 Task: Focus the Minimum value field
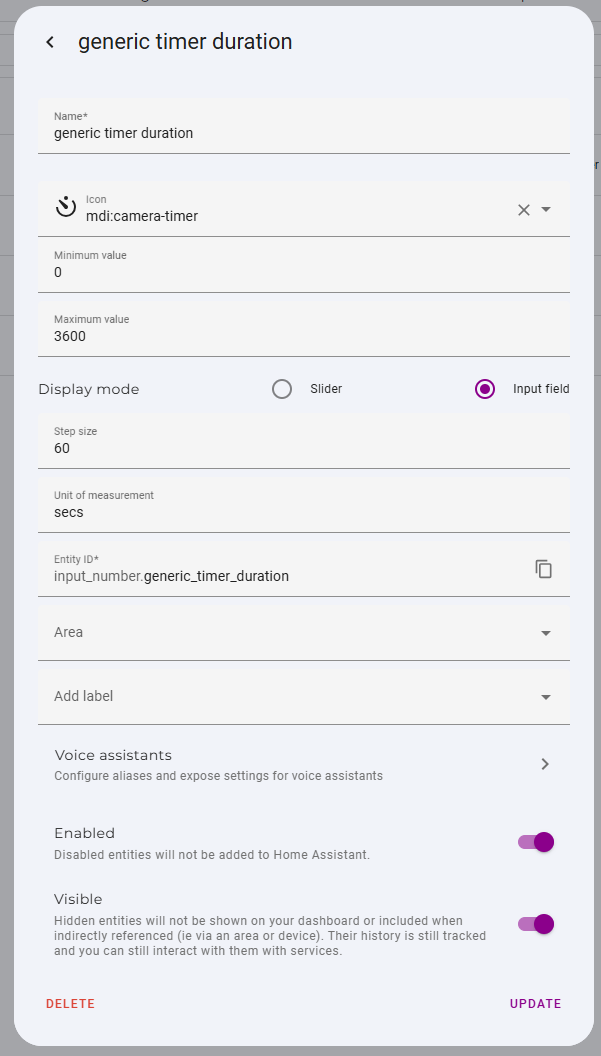click(303, 271)
